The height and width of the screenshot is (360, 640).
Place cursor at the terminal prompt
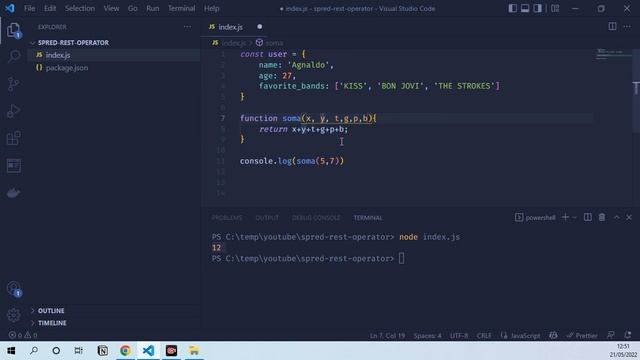pyautogui.click(x=401, y=258)
